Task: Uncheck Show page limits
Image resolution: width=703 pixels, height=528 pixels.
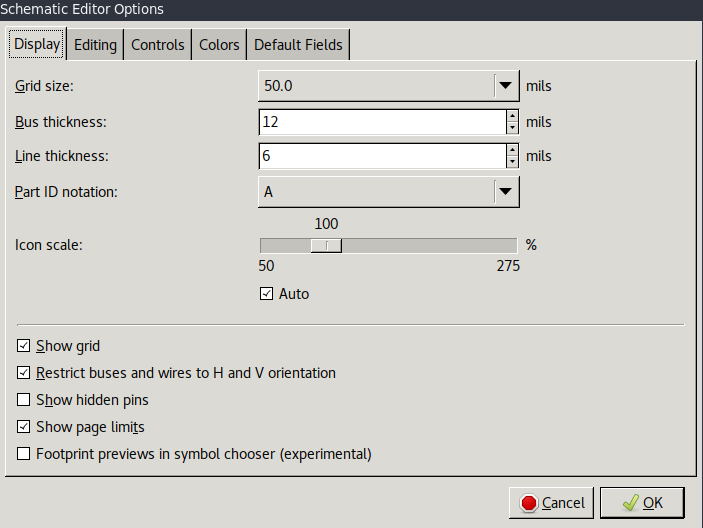Action: point(24,427)
